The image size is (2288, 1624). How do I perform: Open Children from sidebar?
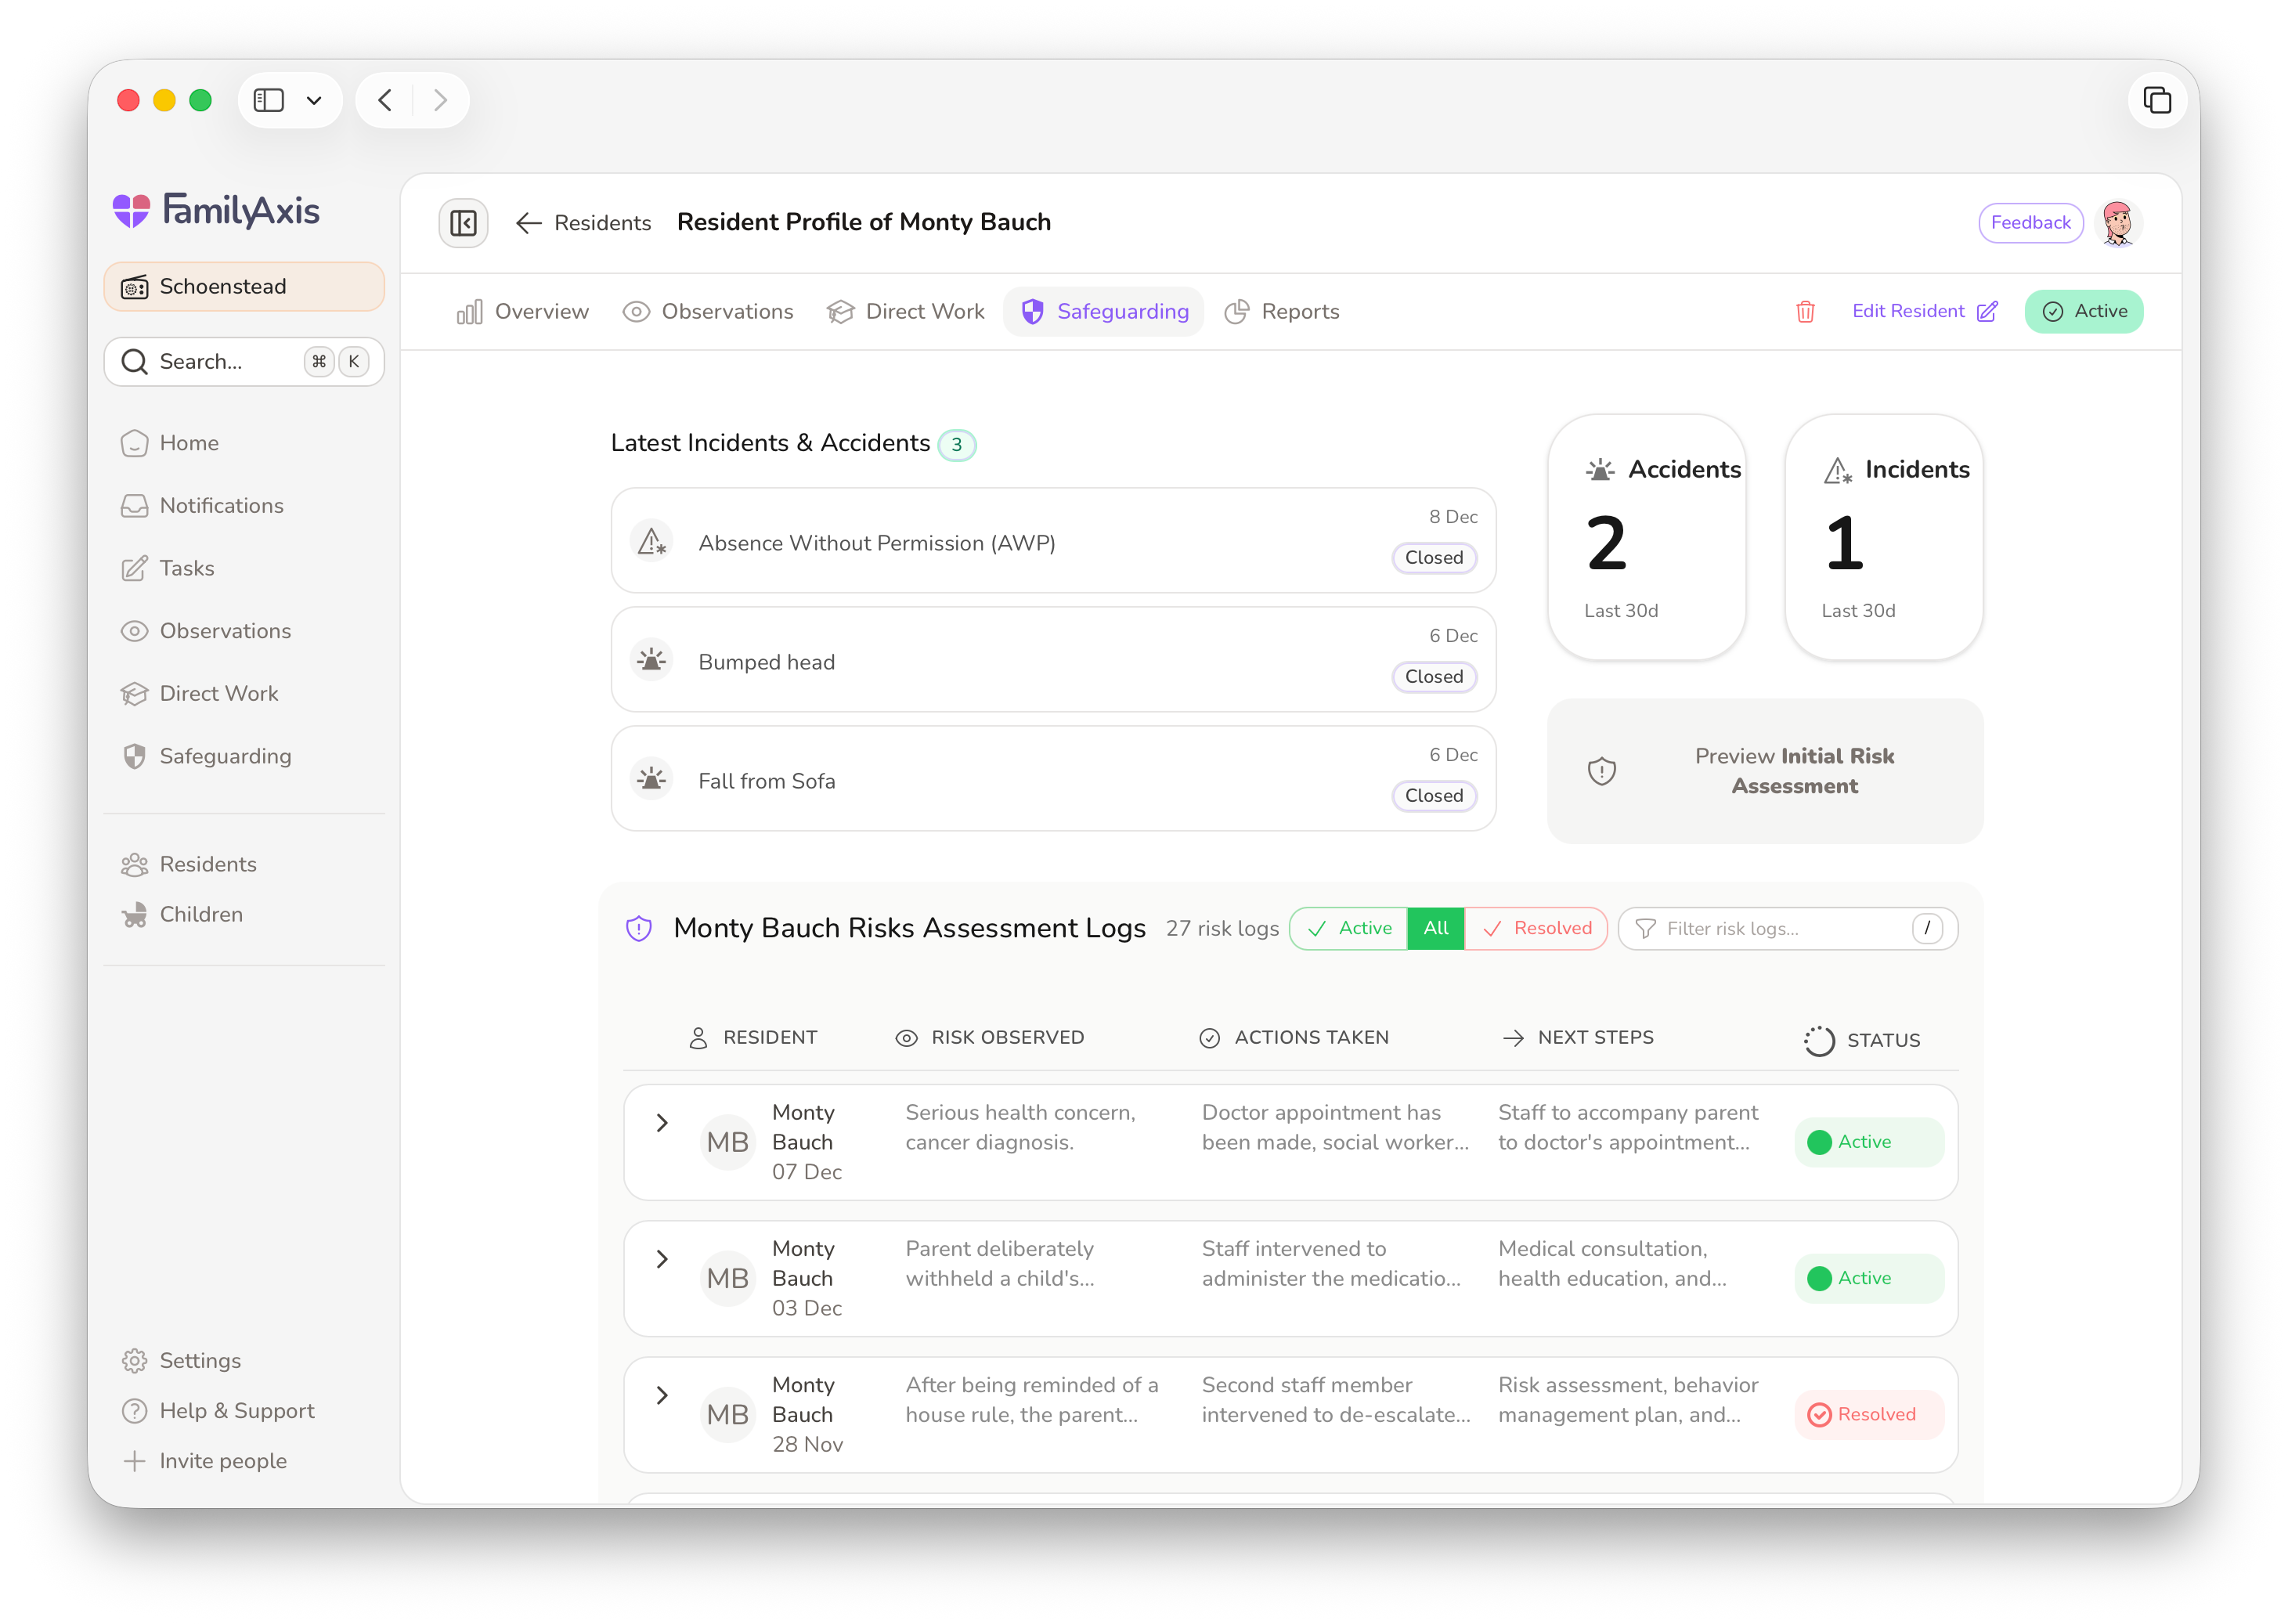click(201, 915)
